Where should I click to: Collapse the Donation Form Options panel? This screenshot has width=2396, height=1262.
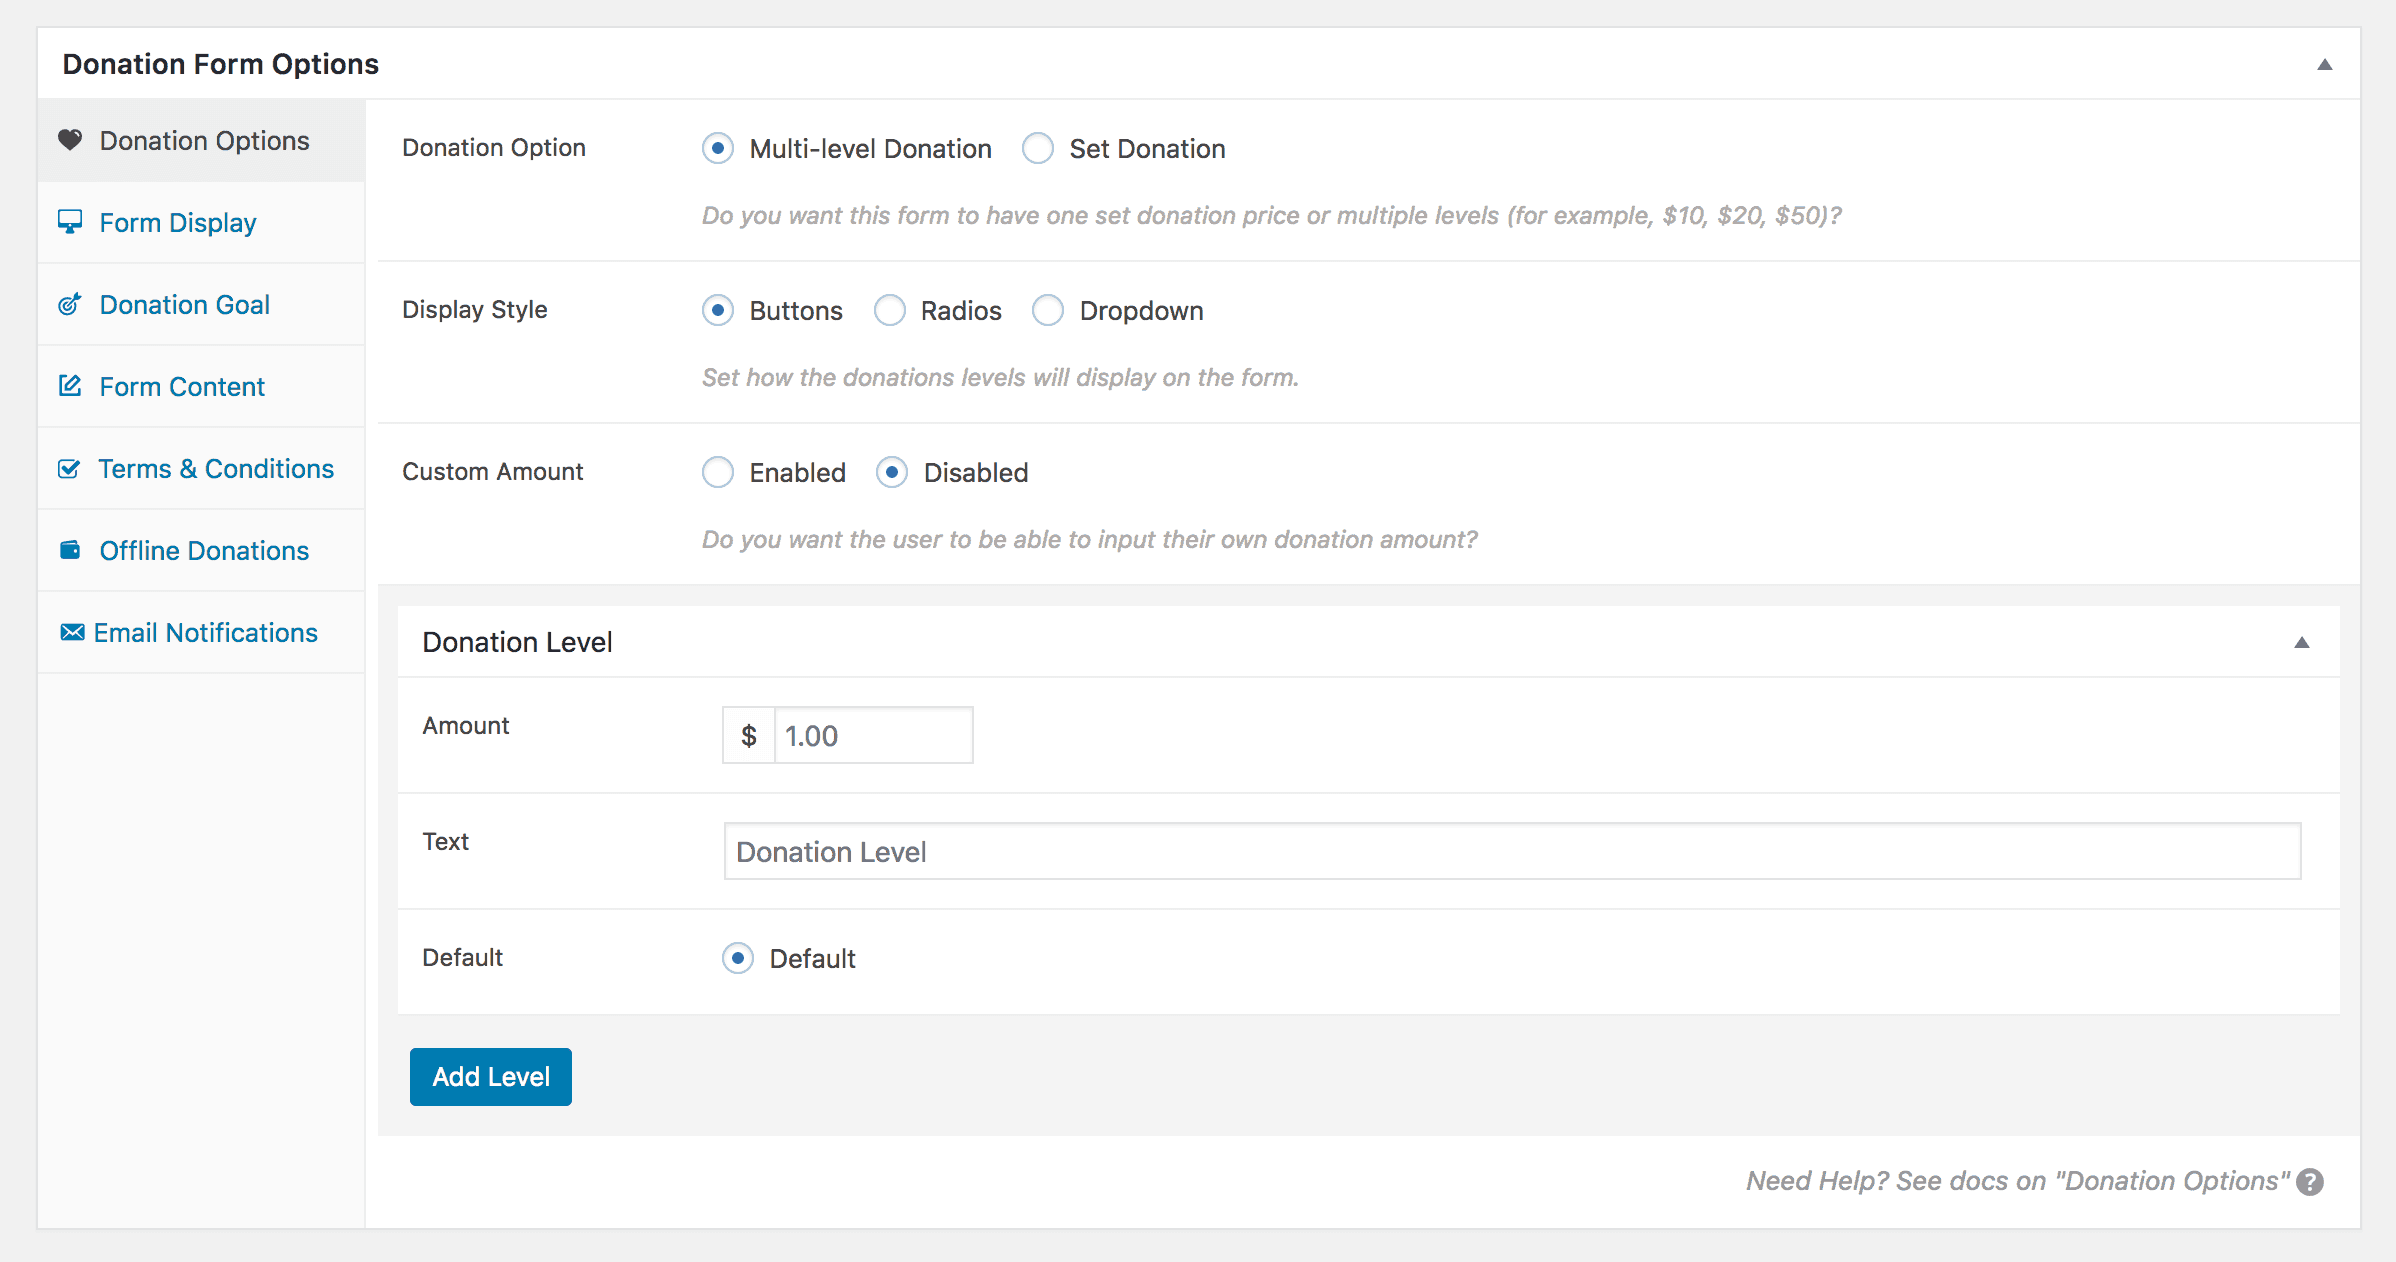(x=2325, y=64)
